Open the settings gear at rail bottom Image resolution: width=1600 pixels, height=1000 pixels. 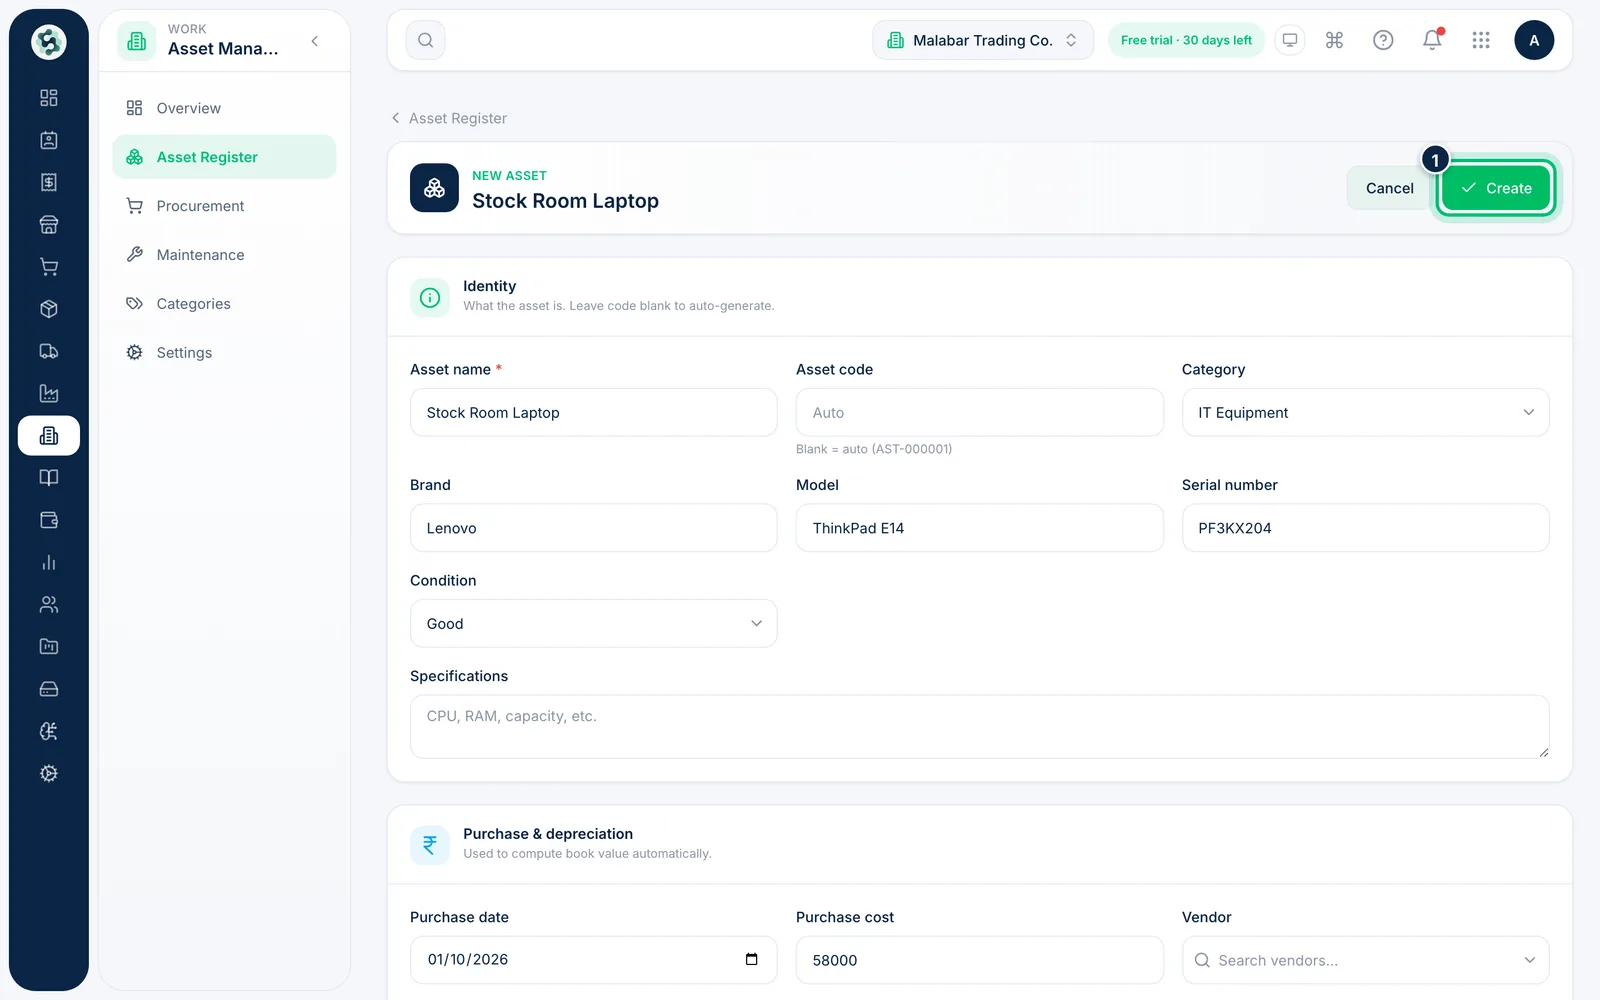[48, 773]
